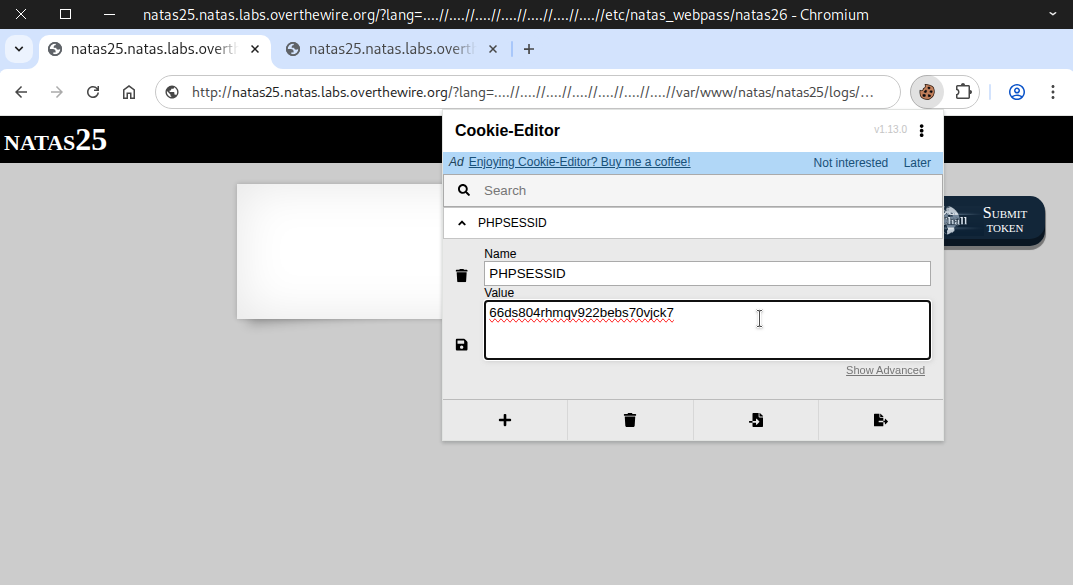Click the cookie Search field

700,191
